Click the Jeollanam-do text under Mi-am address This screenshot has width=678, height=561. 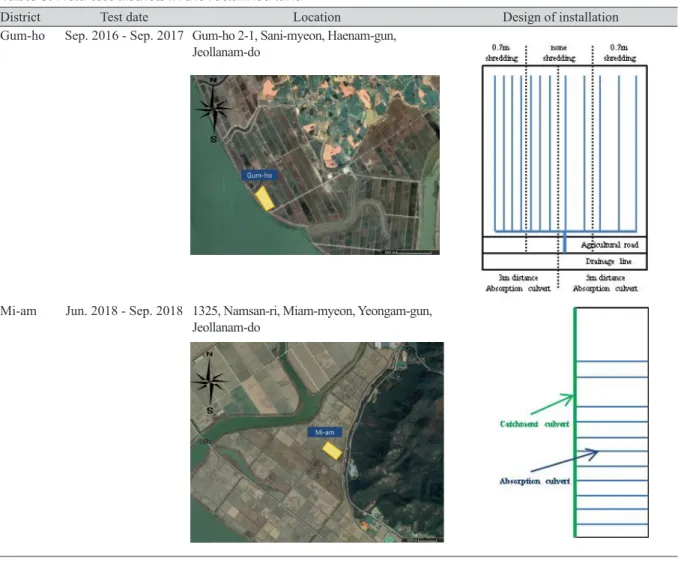[x=226, y=327]
